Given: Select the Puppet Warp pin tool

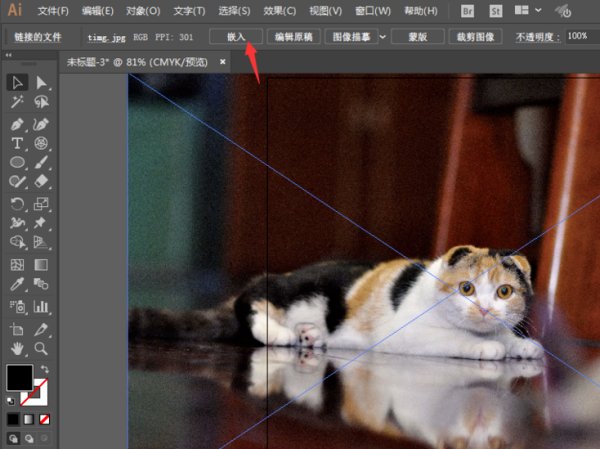Looking at the screenshot, I should tap(41, 223).
